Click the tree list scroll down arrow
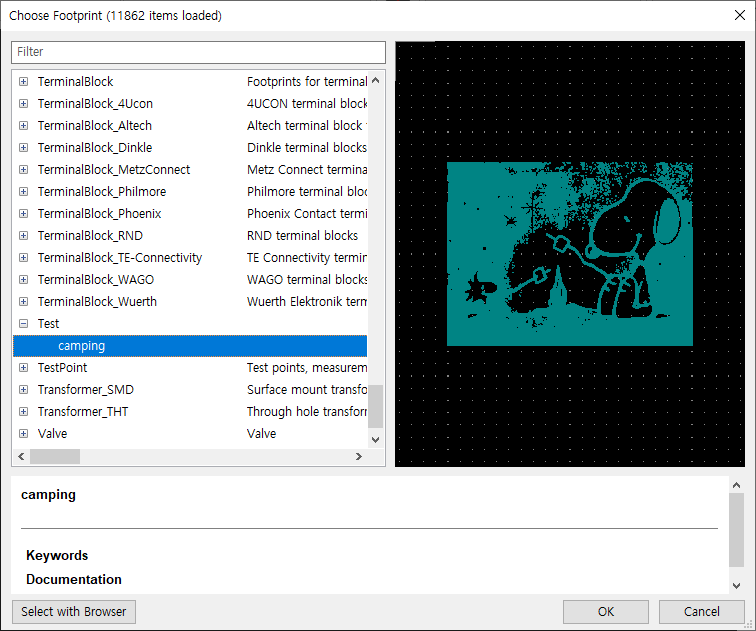 376,440
